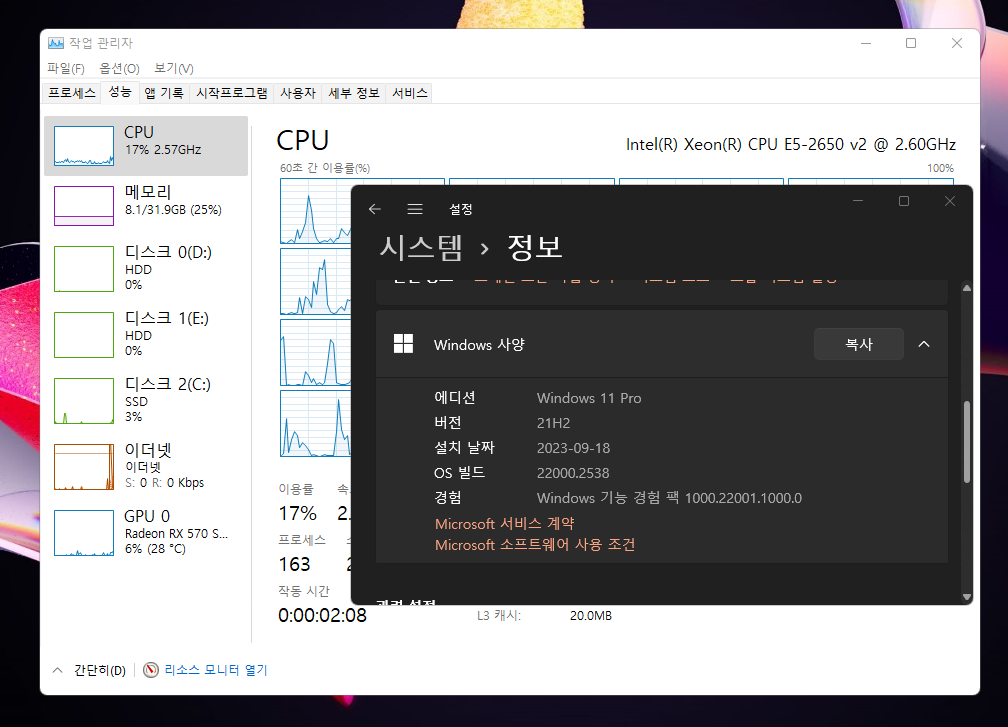1008x727 pixels.
Task: Open Microsoft 서비스 계약 link
Action: tap(504, 523)
